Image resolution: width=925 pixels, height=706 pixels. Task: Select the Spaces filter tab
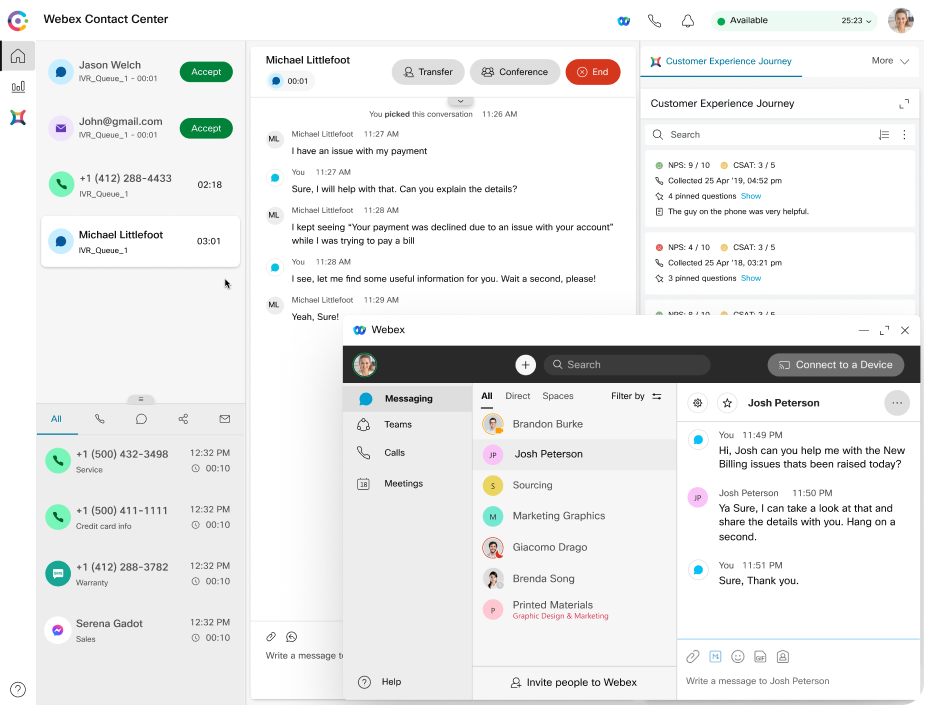click(x=557, y=396)
